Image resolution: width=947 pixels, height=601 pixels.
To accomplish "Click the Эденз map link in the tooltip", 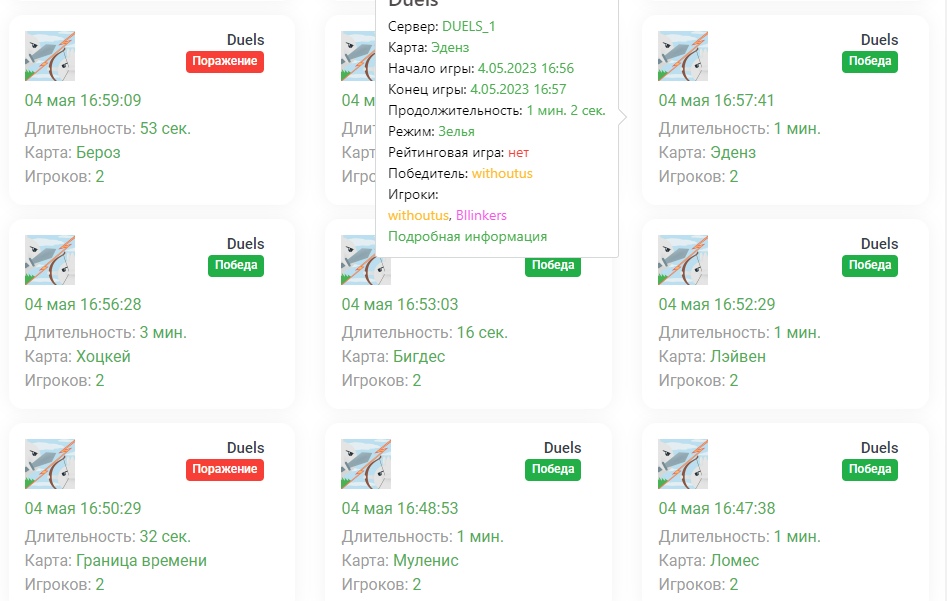I will click(x=451, y=47).
